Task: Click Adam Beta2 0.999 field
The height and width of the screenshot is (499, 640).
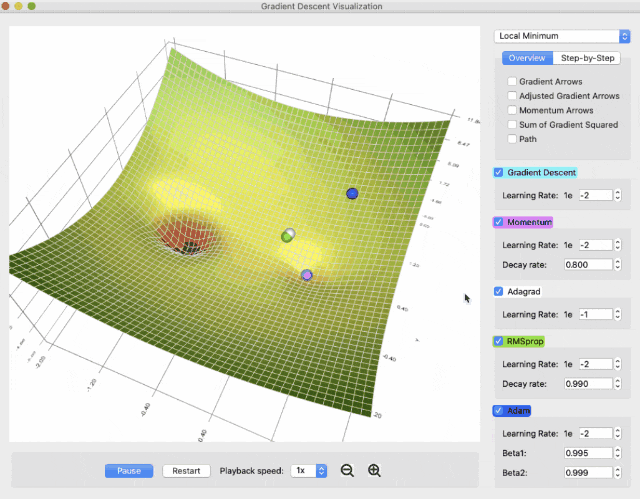Action: 588,472
